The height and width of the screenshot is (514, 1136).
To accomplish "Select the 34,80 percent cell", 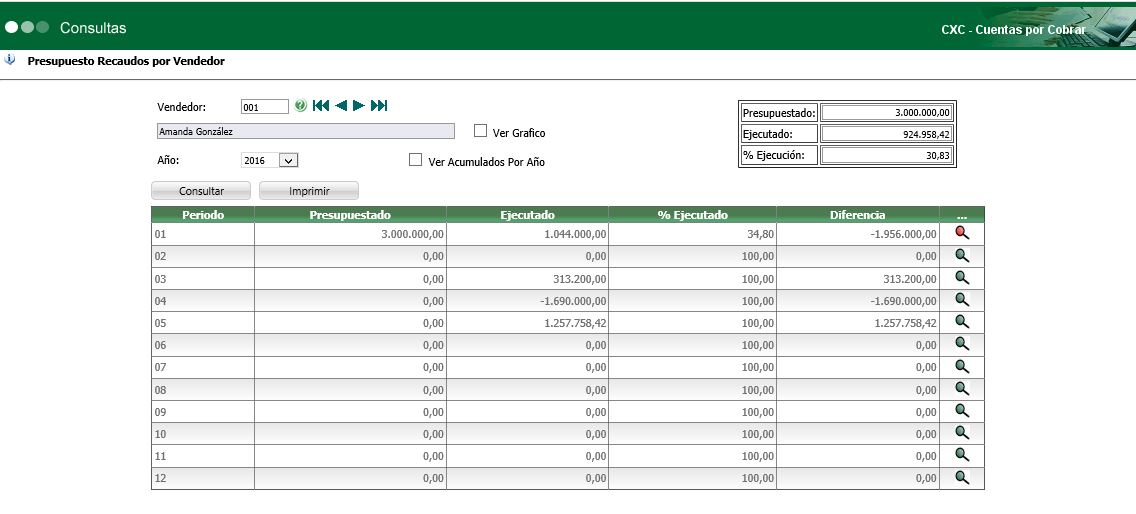I will click(x=693, y=233).
